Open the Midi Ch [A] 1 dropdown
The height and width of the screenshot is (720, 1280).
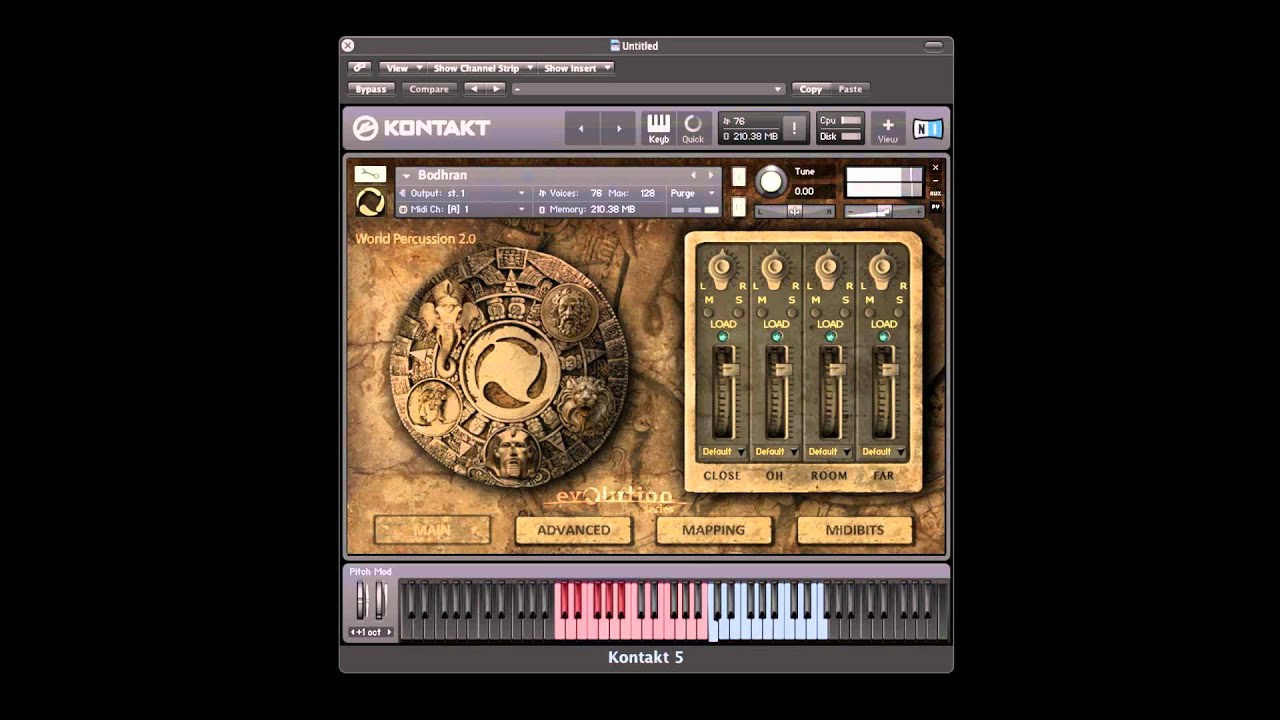pyautogui.click(x=463, y=209)
